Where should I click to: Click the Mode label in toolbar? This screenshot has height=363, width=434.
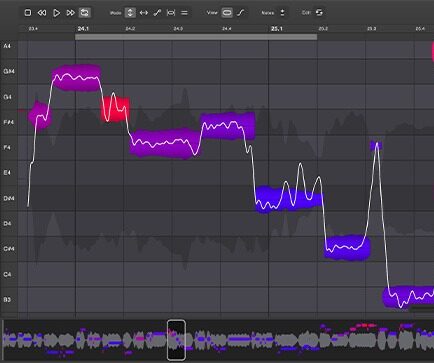[115, 13]
